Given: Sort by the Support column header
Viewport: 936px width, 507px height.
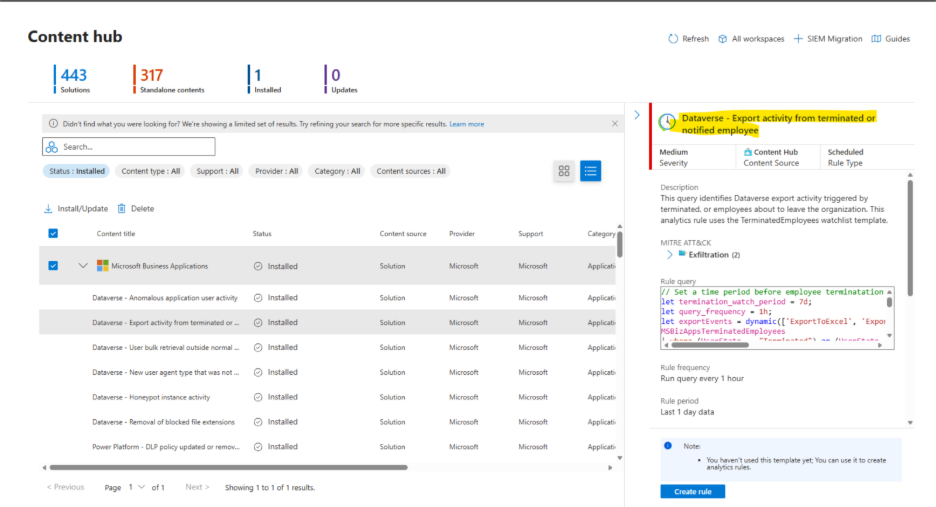Looking at the screenshot, I should click(531, 234).
